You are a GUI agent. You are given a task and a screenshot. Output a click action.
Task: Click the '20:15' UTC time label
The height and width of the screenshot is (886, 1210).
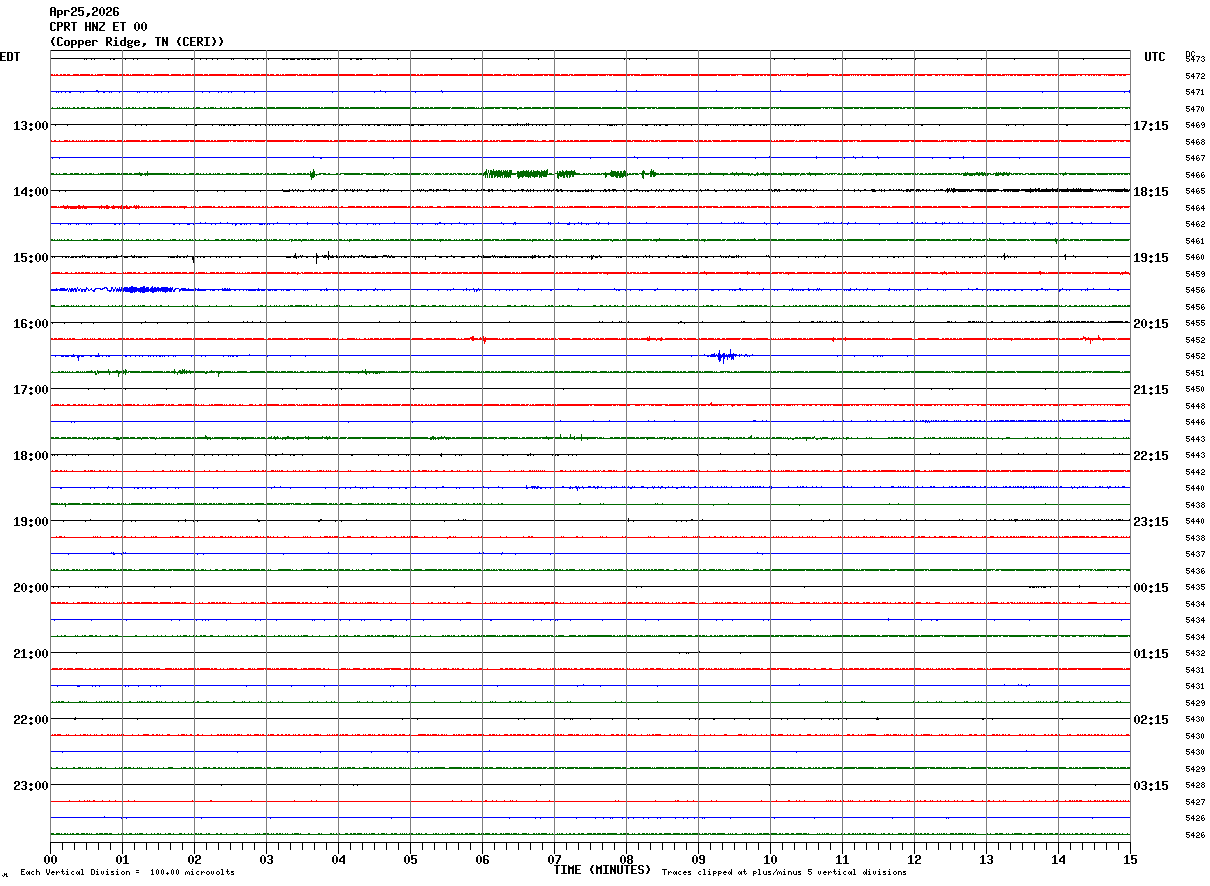point(1150,324)
